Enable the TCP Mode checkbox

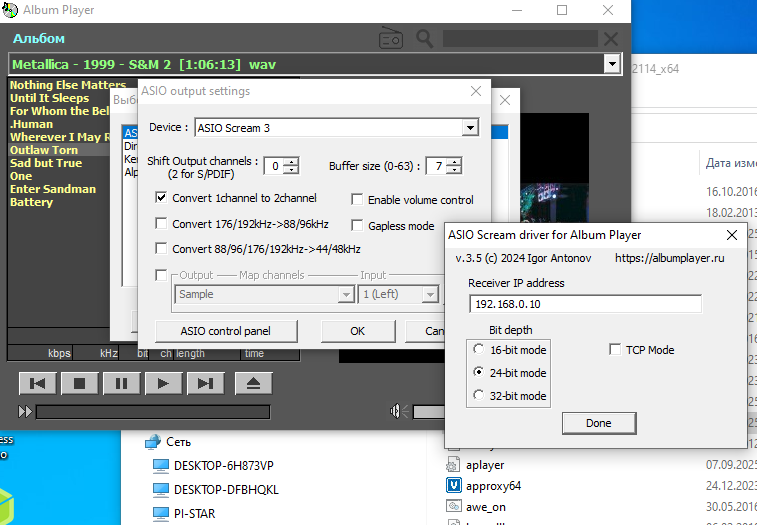coord(616,350)
